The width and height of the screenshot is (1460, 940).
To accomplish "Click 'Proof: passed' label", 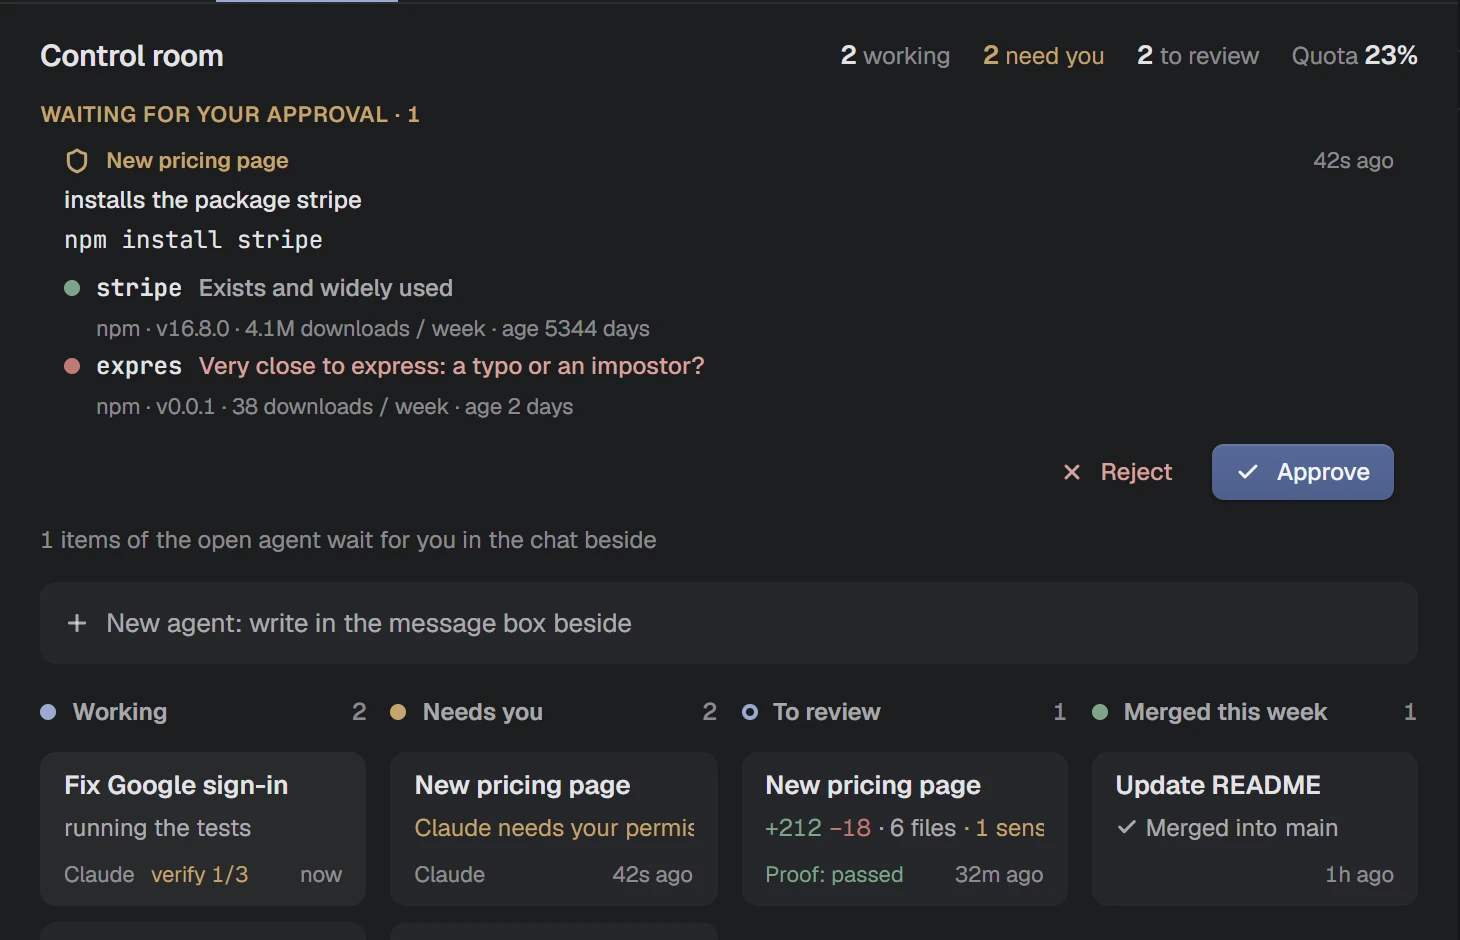I will tap(834, 875).
